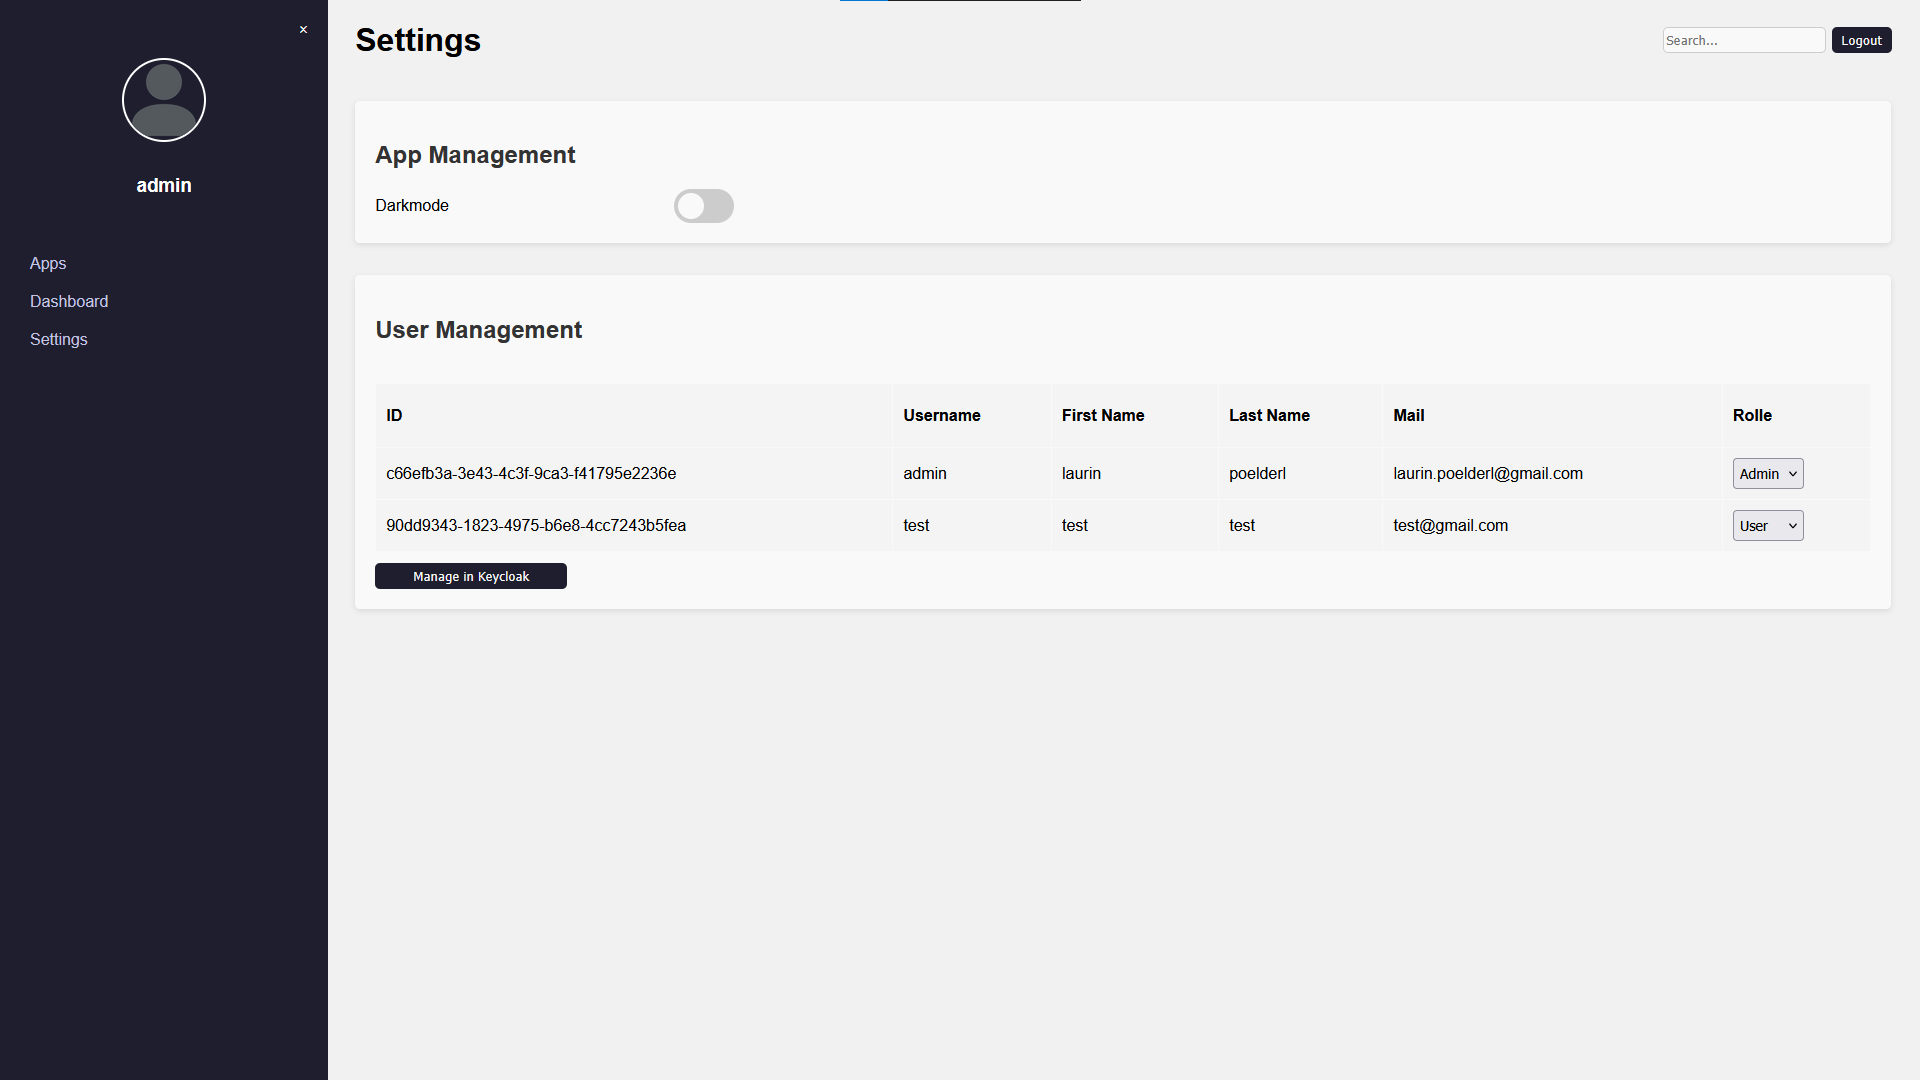Click the admin profile avatar icon
Viewport: 1920px width, 1080px height.
pos(164,100)
